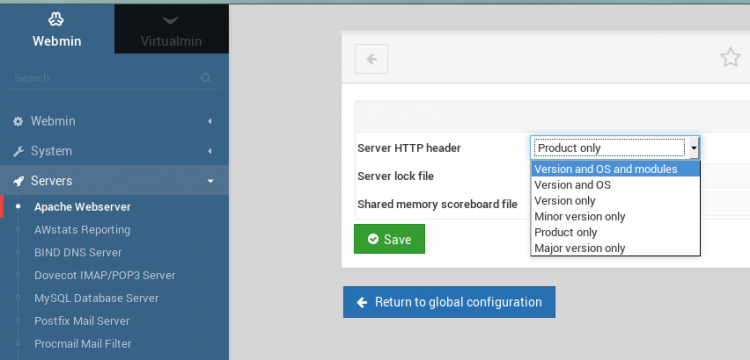
Task: Select 'Version and OS and modules' option
Action: click(615, 169)
